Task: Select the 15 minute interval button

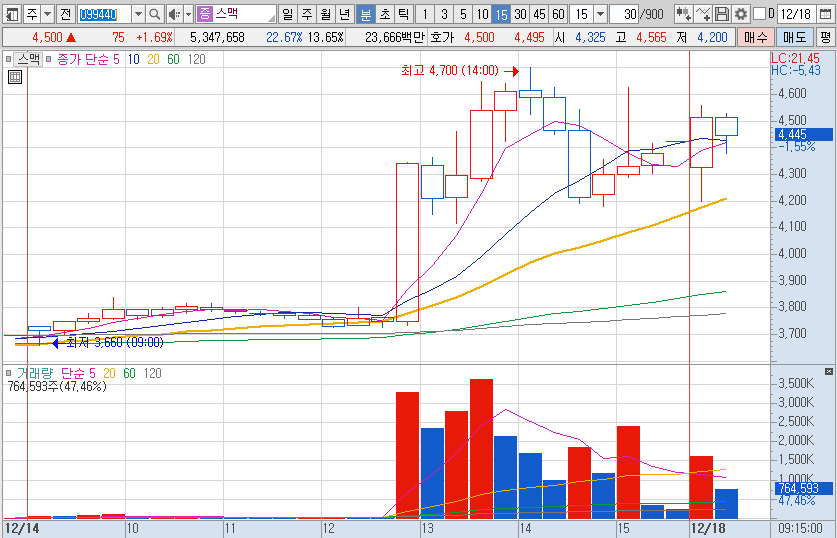Action: tap(501, 14)
